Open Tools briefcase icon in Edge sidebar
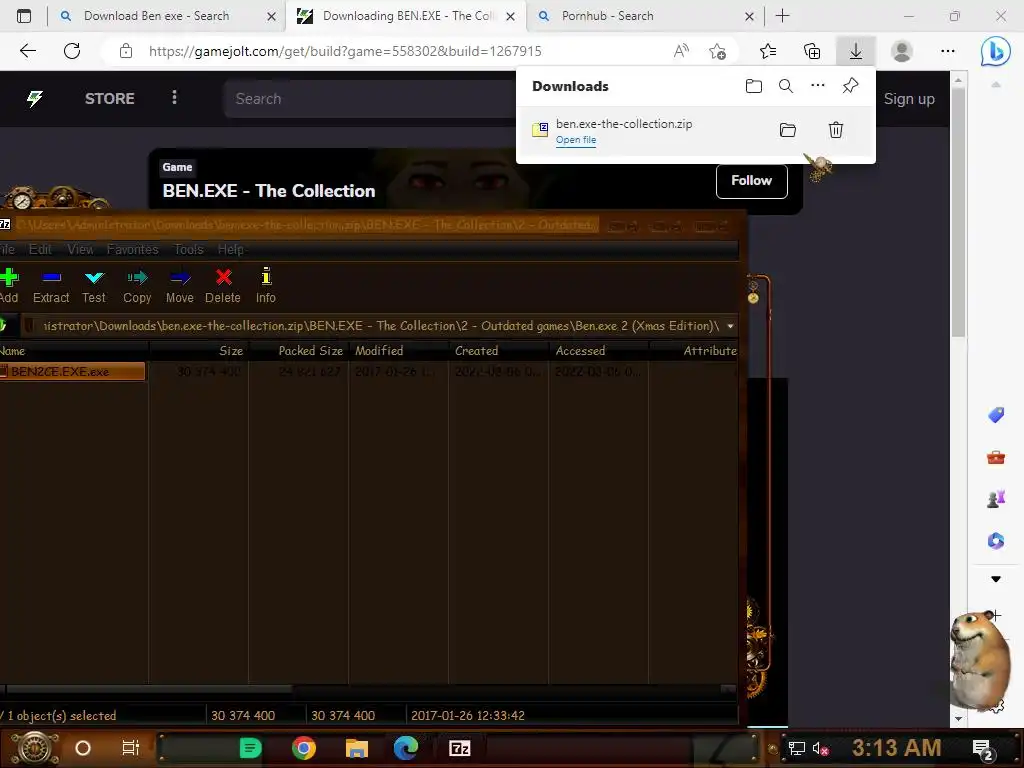The image size is (1024, 768). 995,457
